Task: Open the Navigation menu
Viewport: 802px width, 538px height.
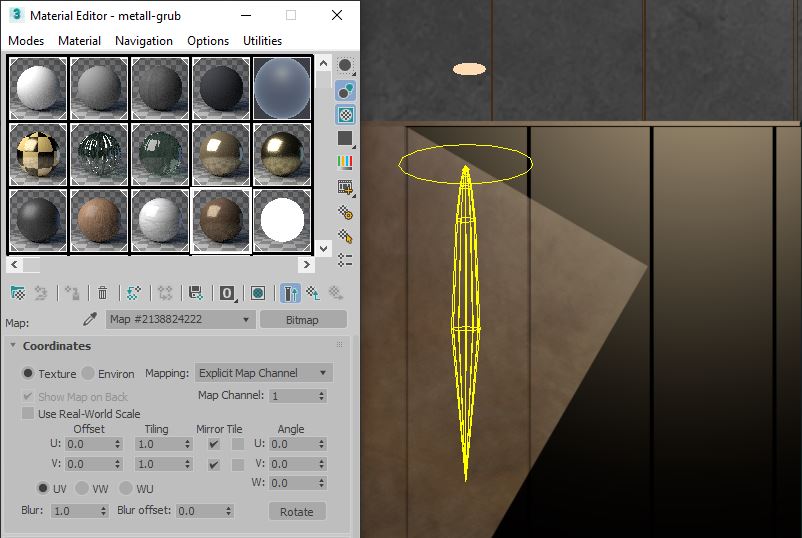Action: click(x=144, y=41)
